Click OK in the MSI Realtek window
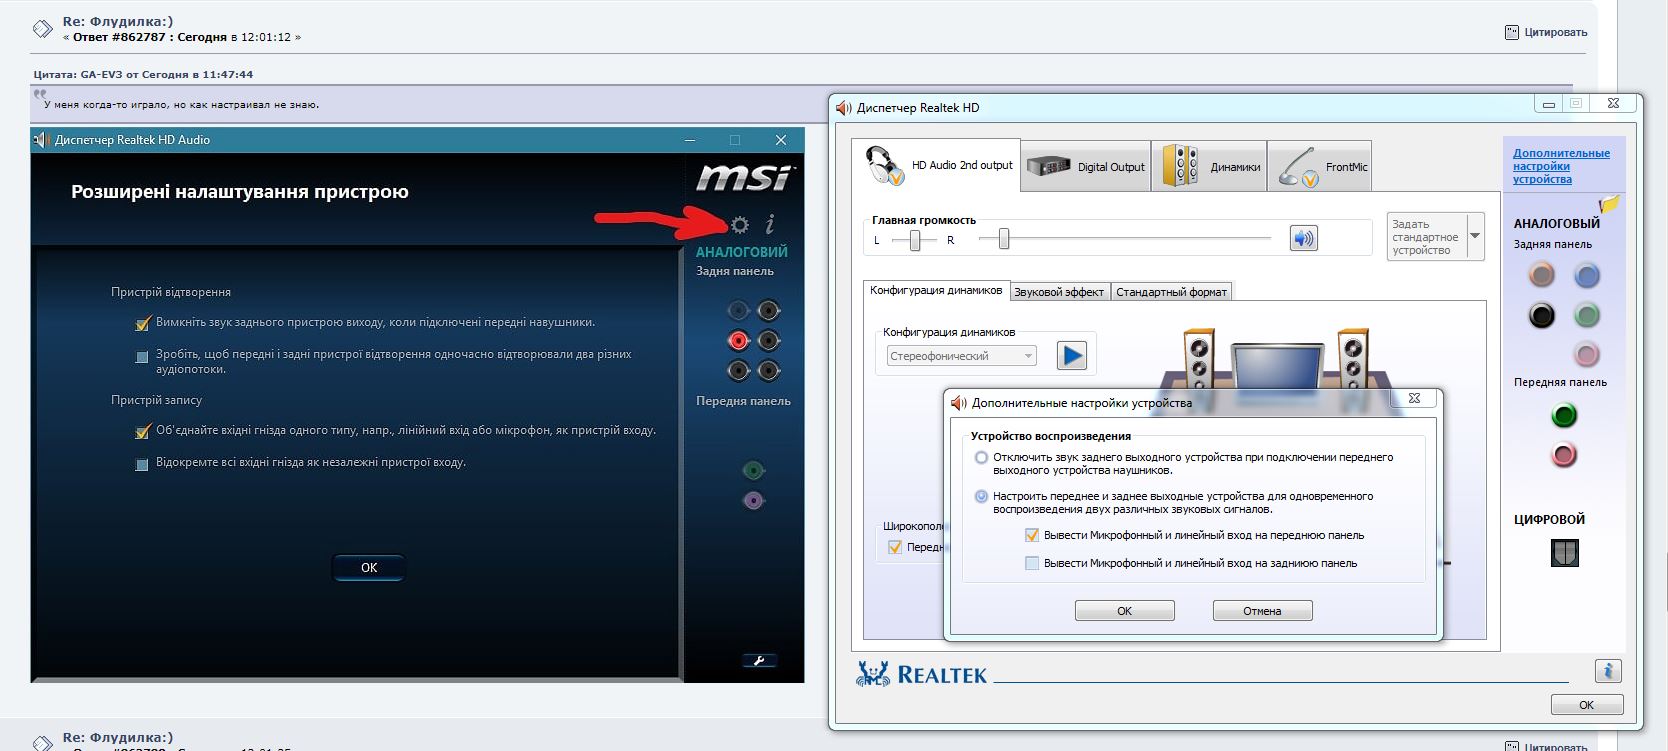 pos(369,567)
